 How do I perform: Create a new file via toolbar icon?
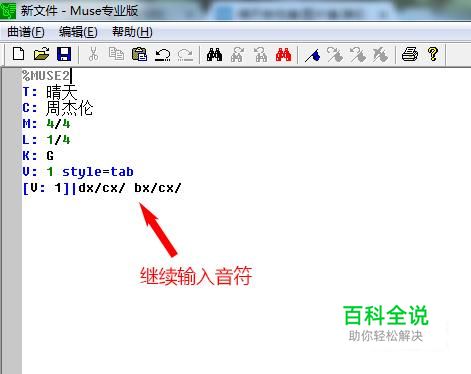[18, 54]
